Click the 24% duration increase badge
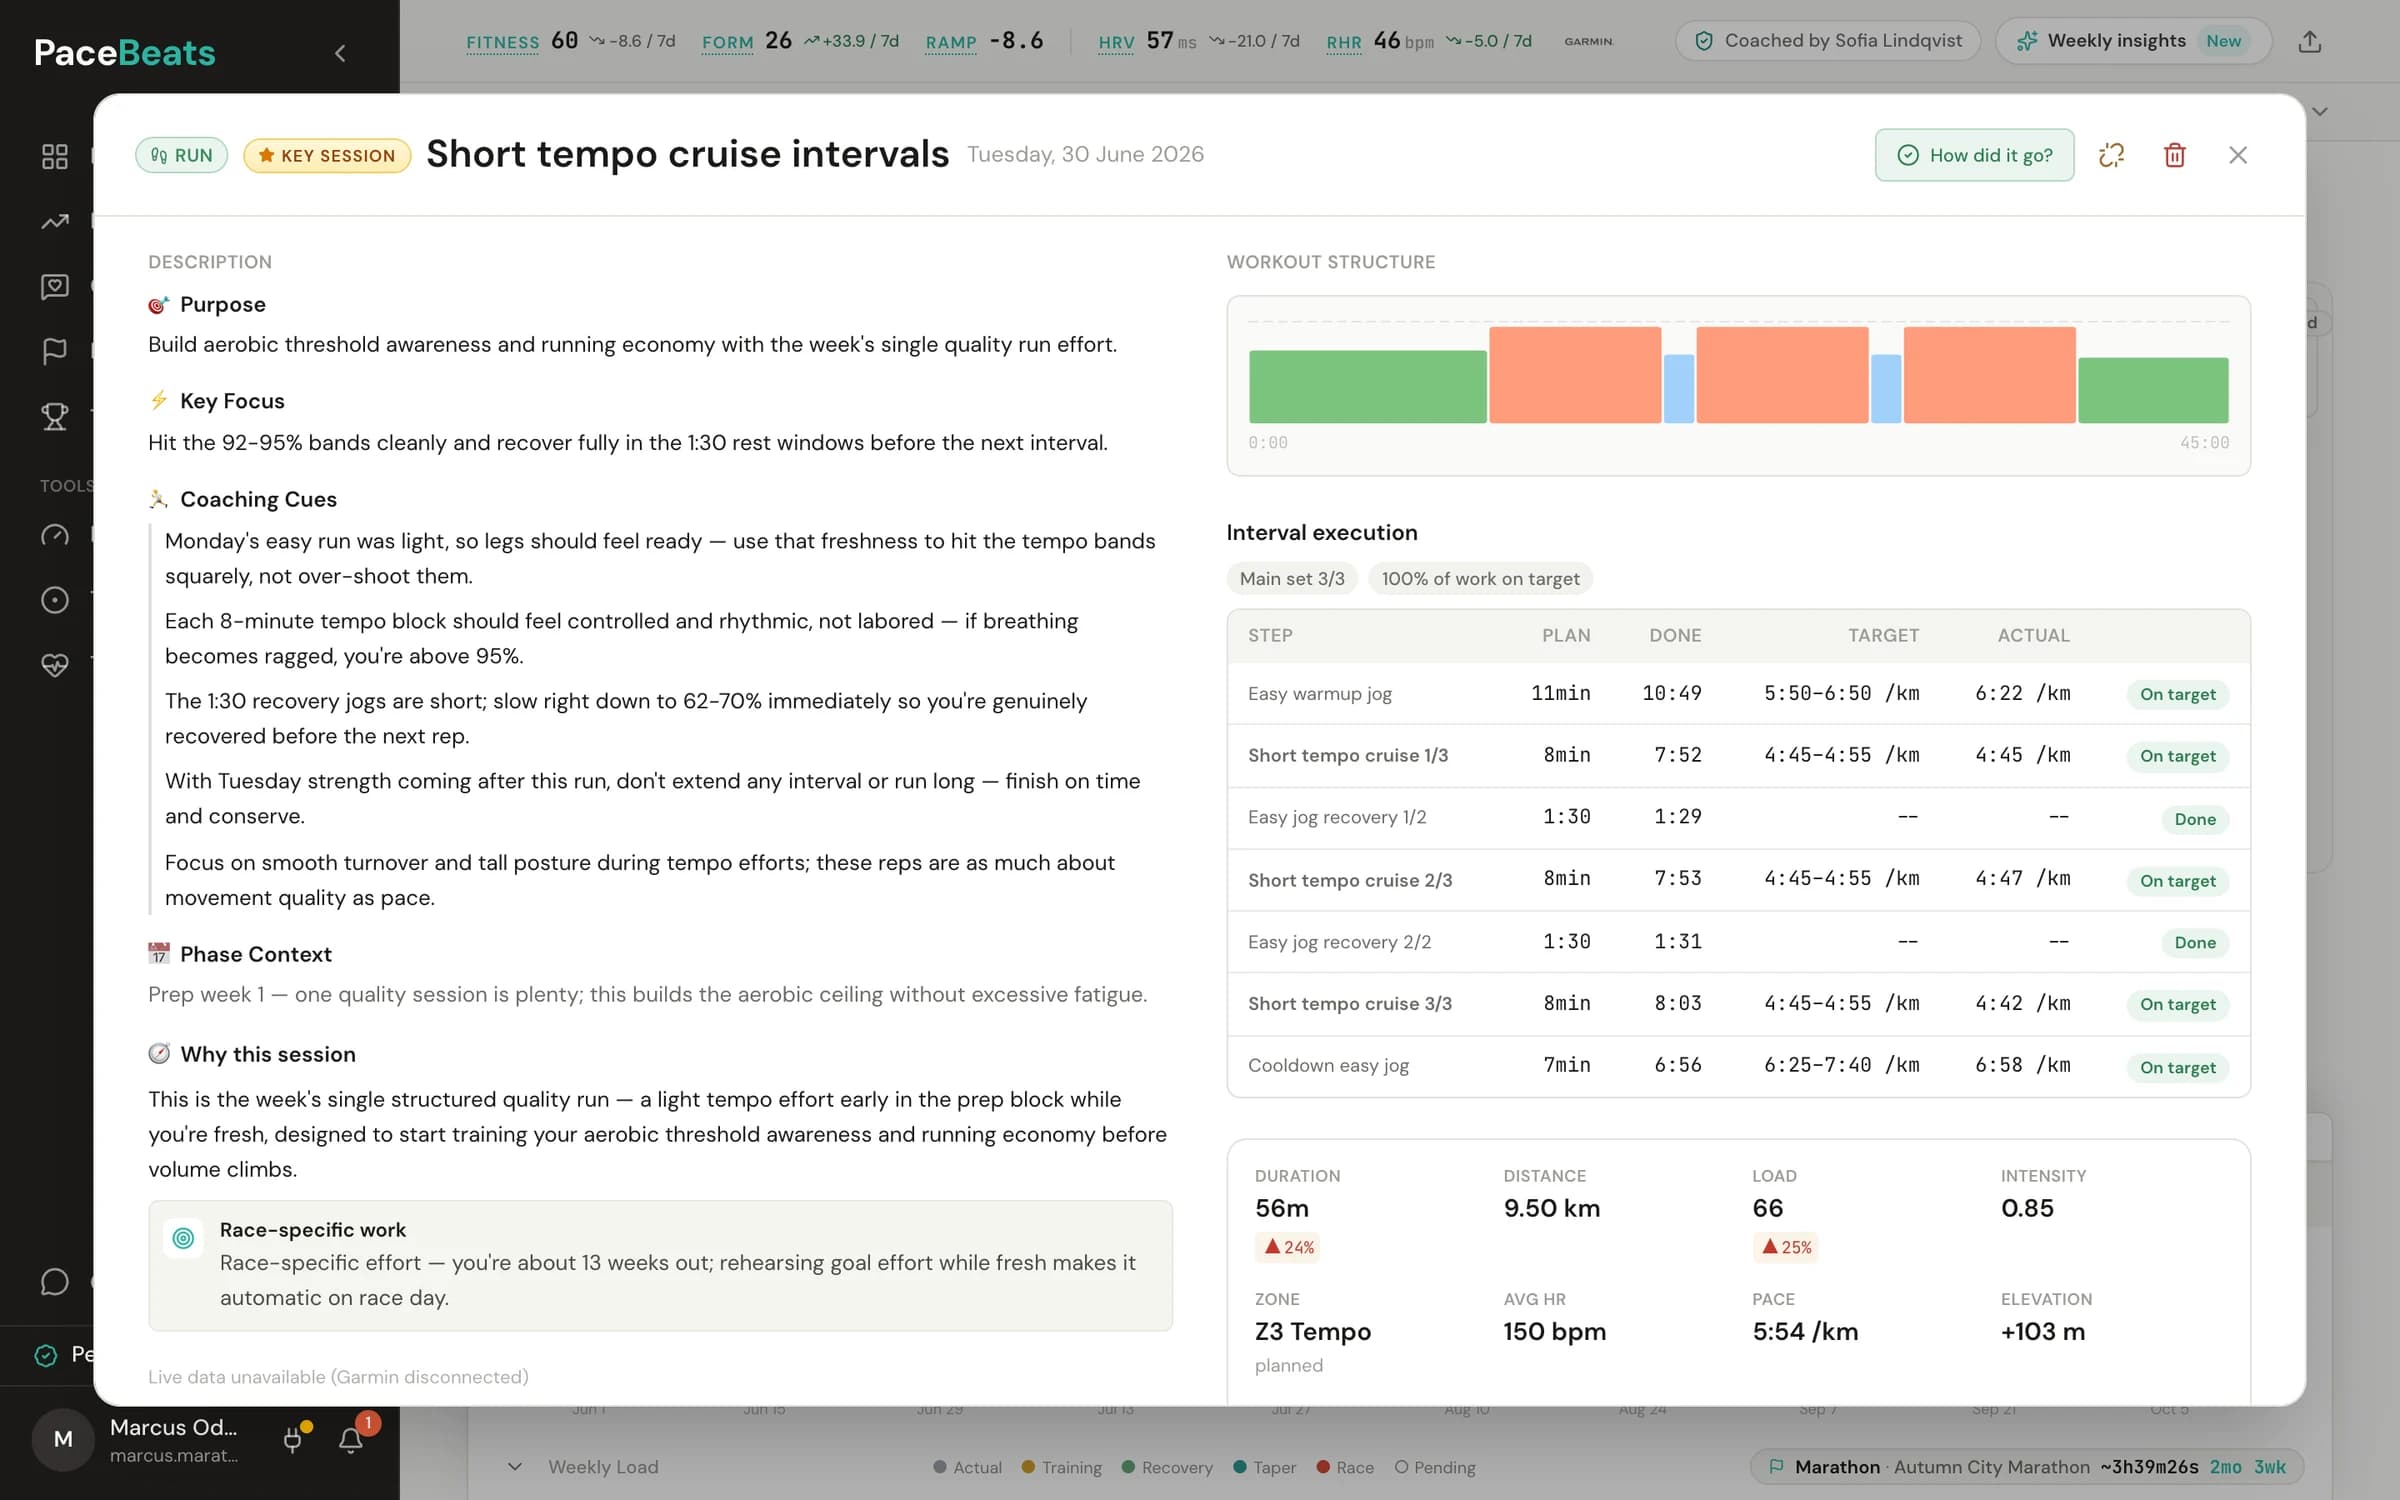Image resolution: width=2400 pixels, height=1500 pixels. (x=1288, y=1247)
